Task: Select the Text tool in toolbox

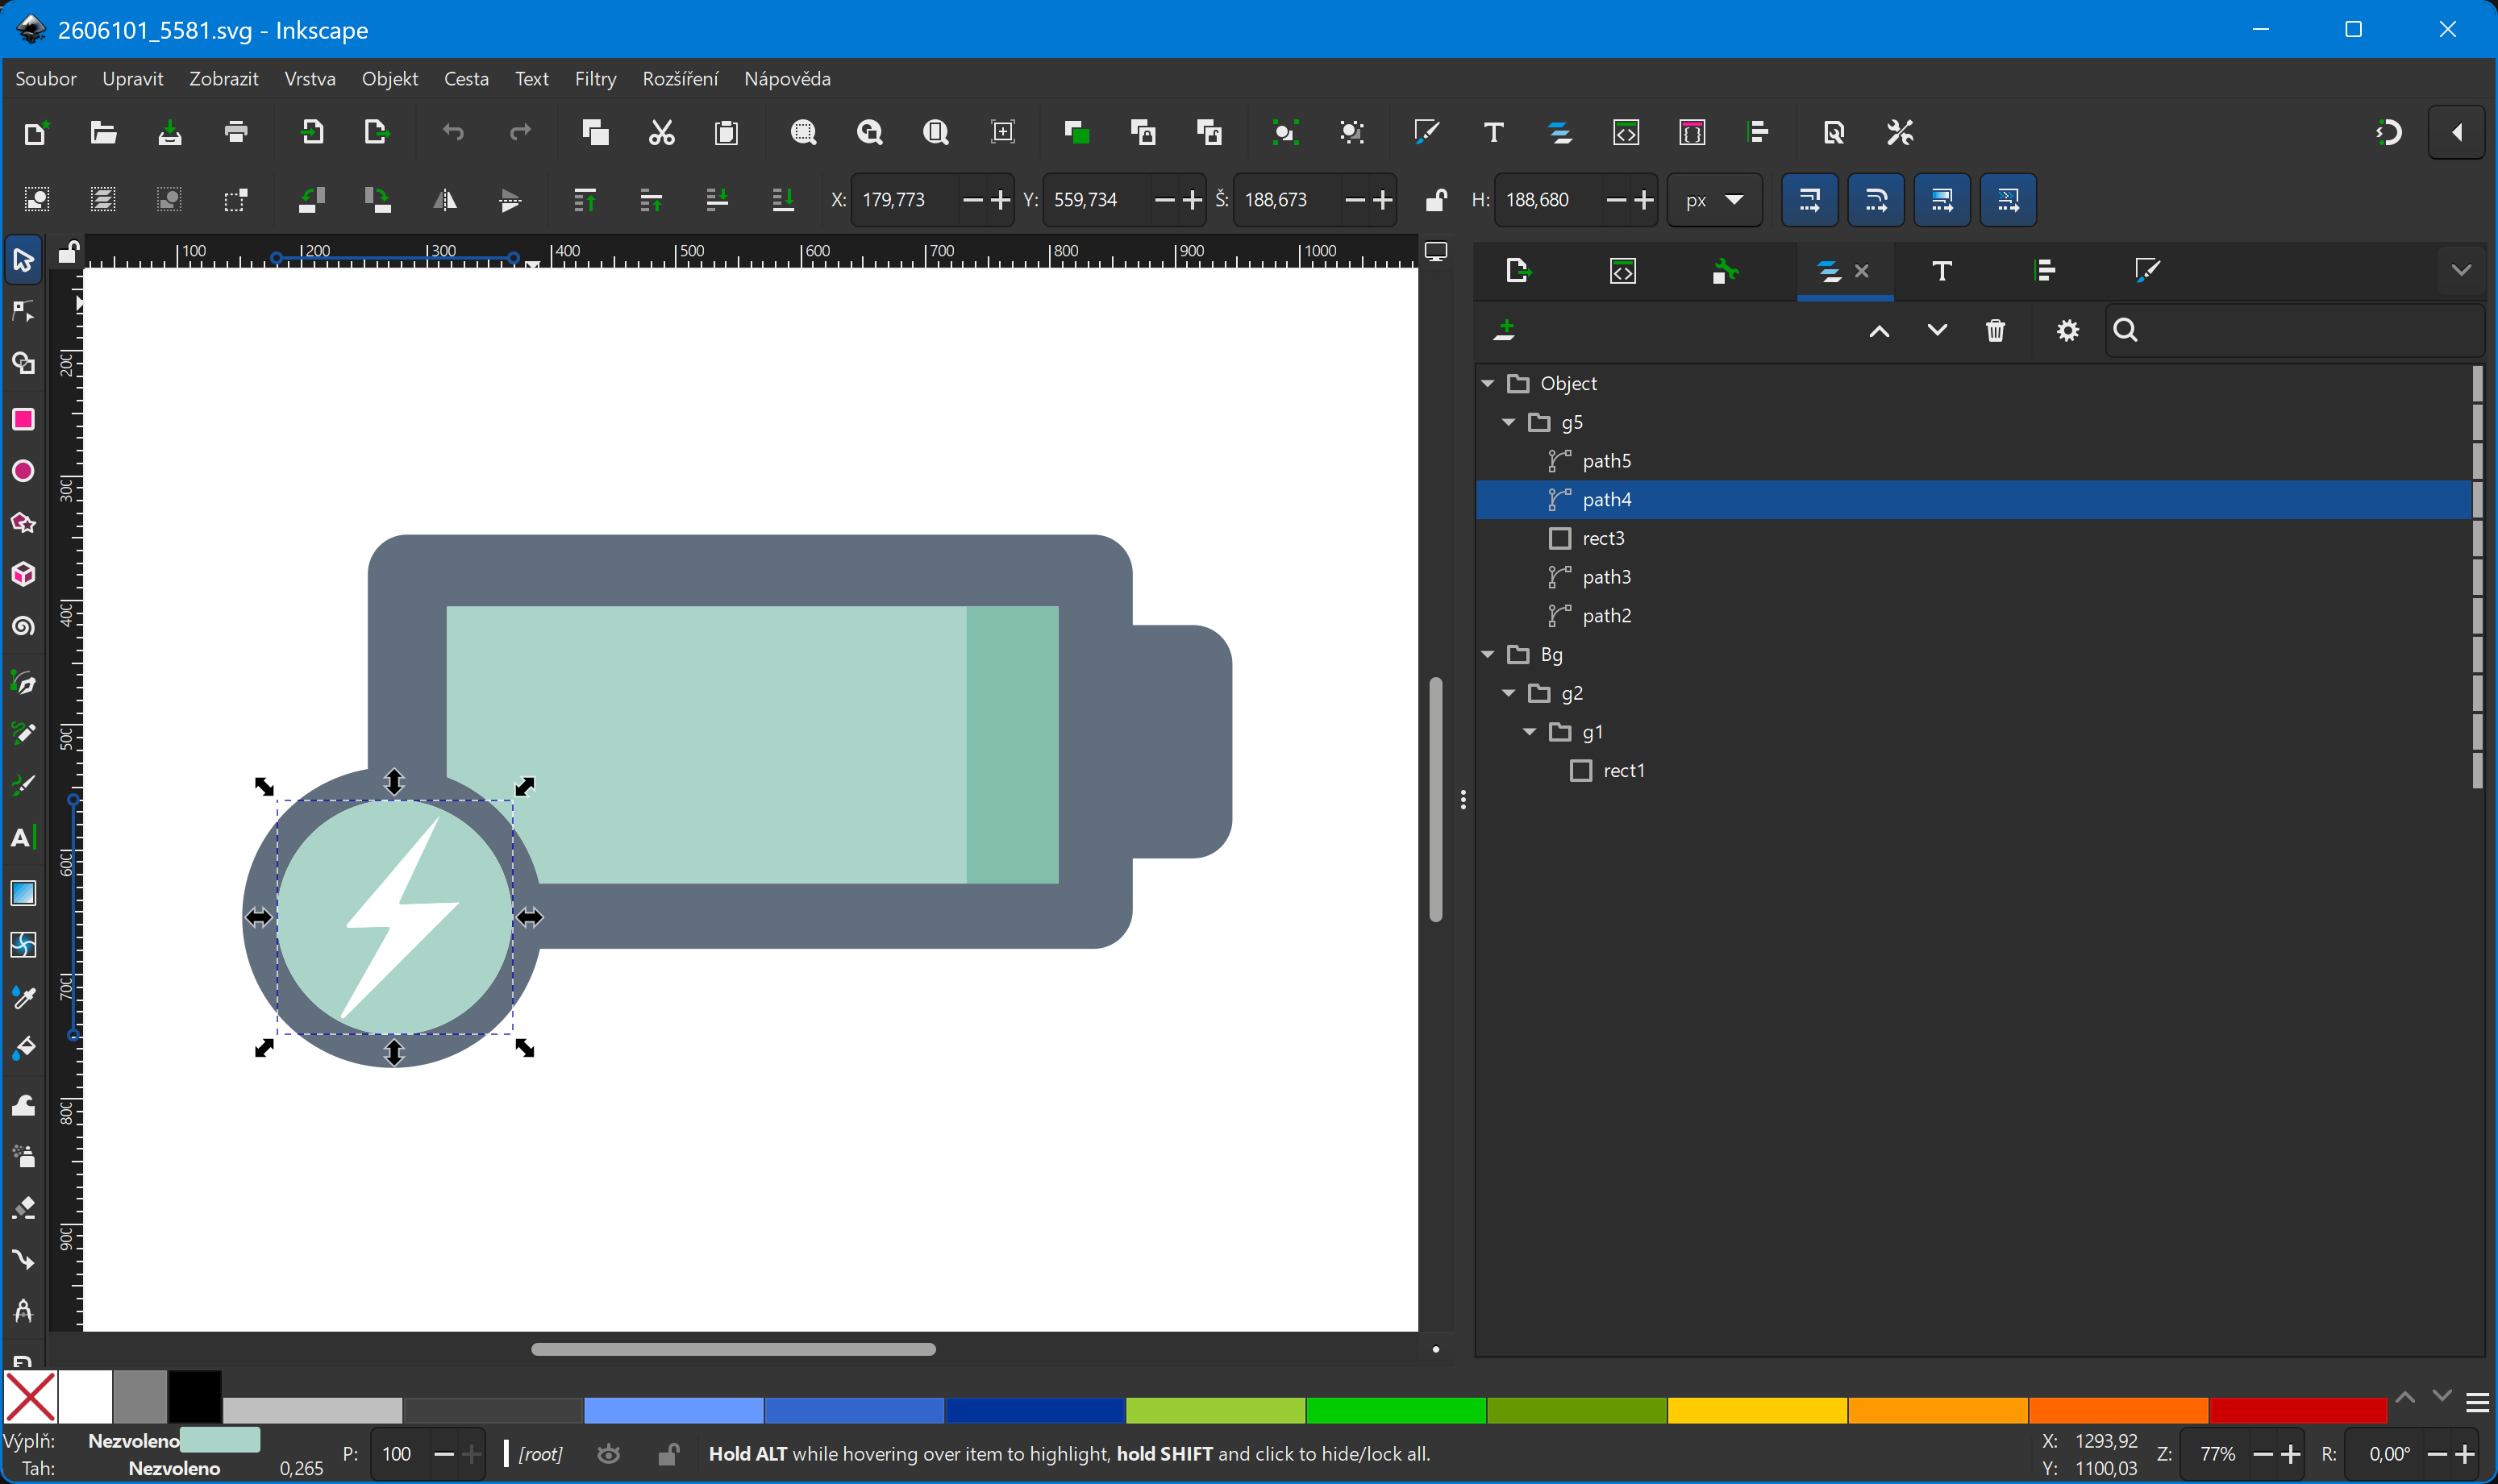Action: 23,838
